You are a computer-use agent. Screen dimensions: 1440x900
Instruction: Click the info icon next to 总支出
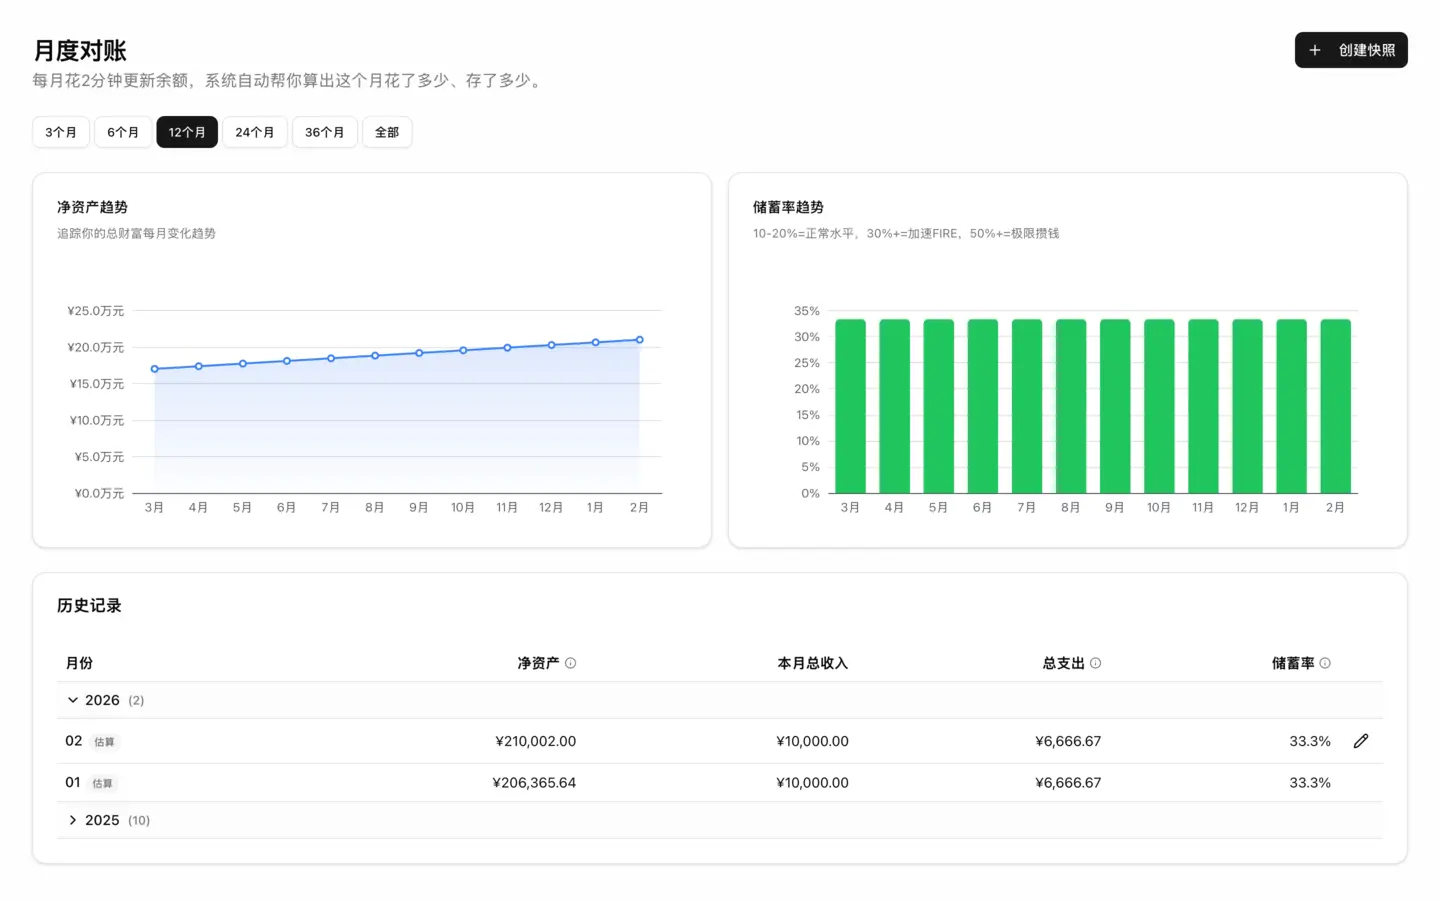[1095, 663]
